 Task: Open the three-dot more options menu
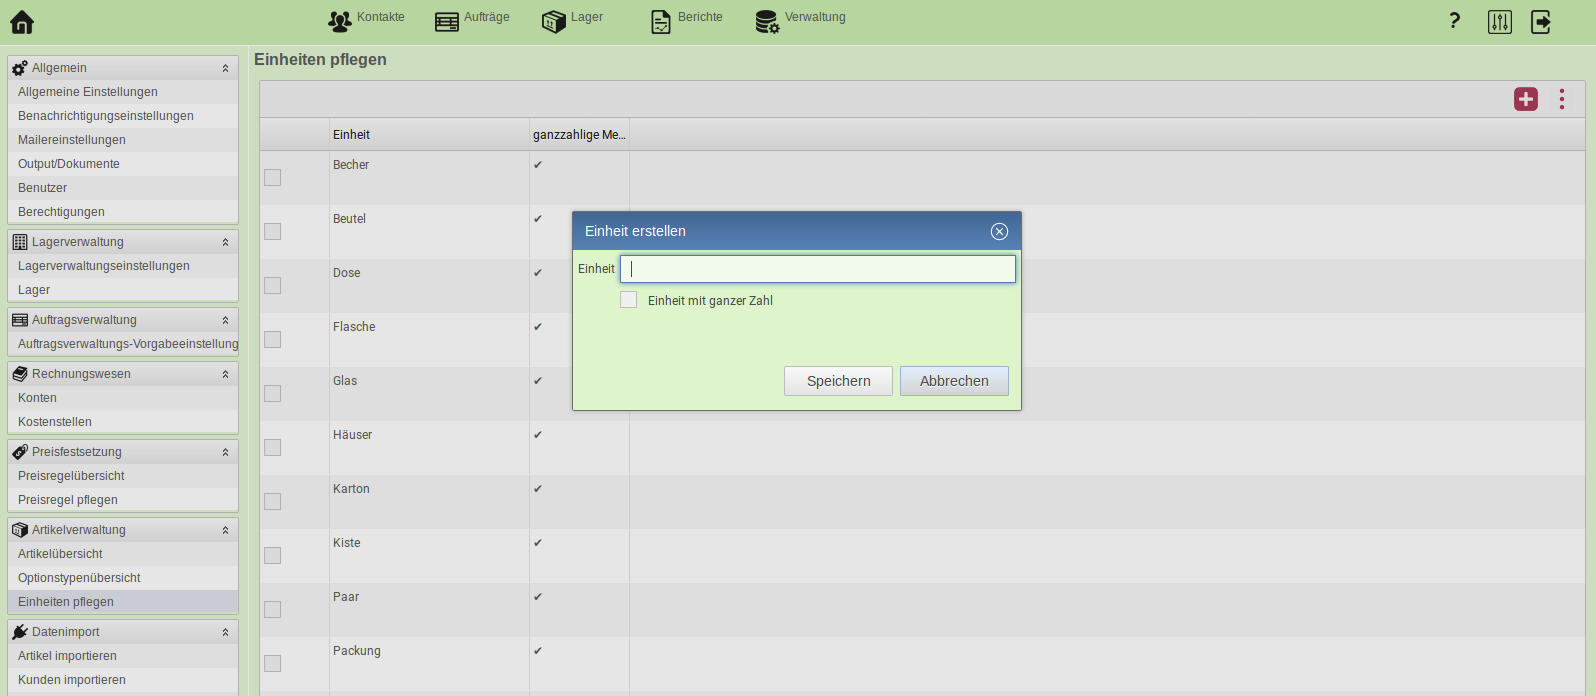pos(1561,99)
